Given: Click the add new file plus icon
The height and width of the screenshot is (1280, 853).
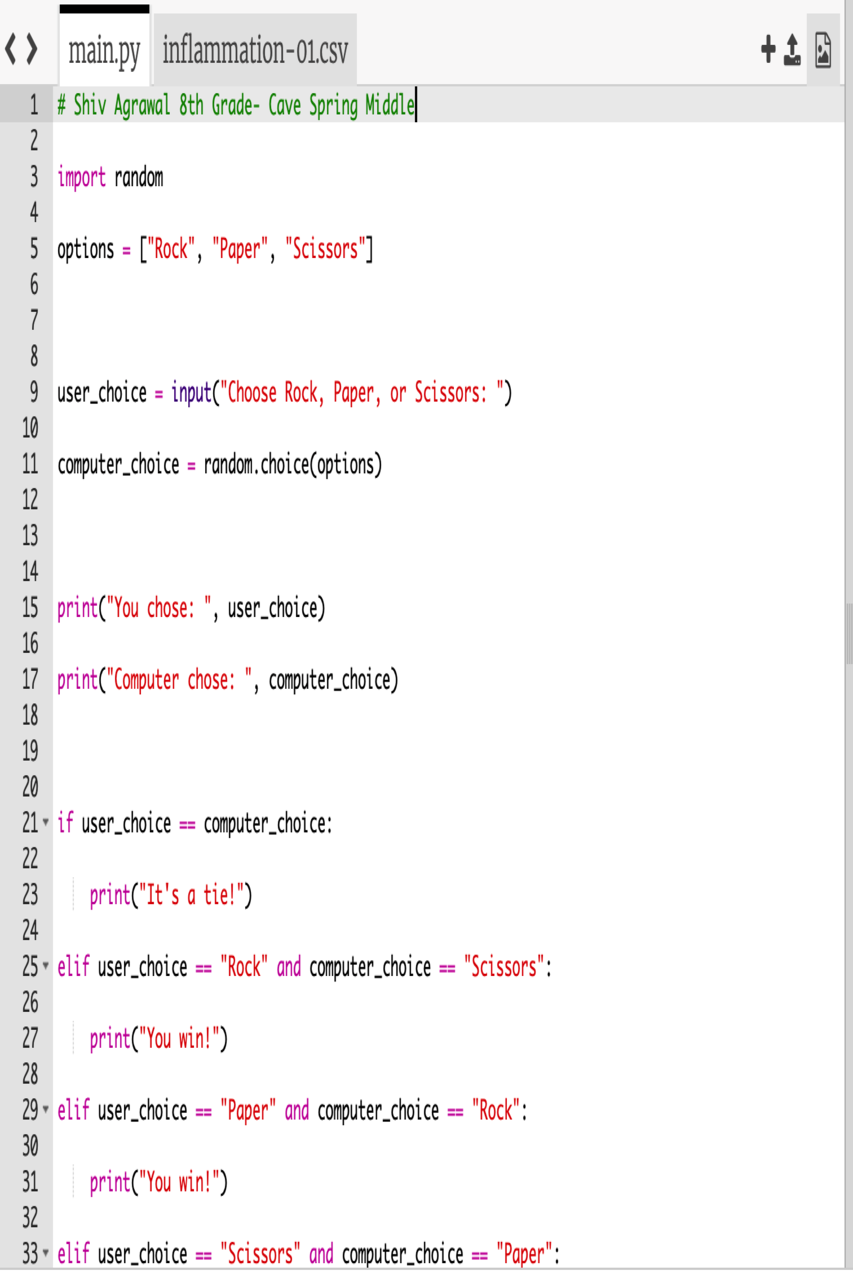Looking at the screenshot, I should coord(767,50).
